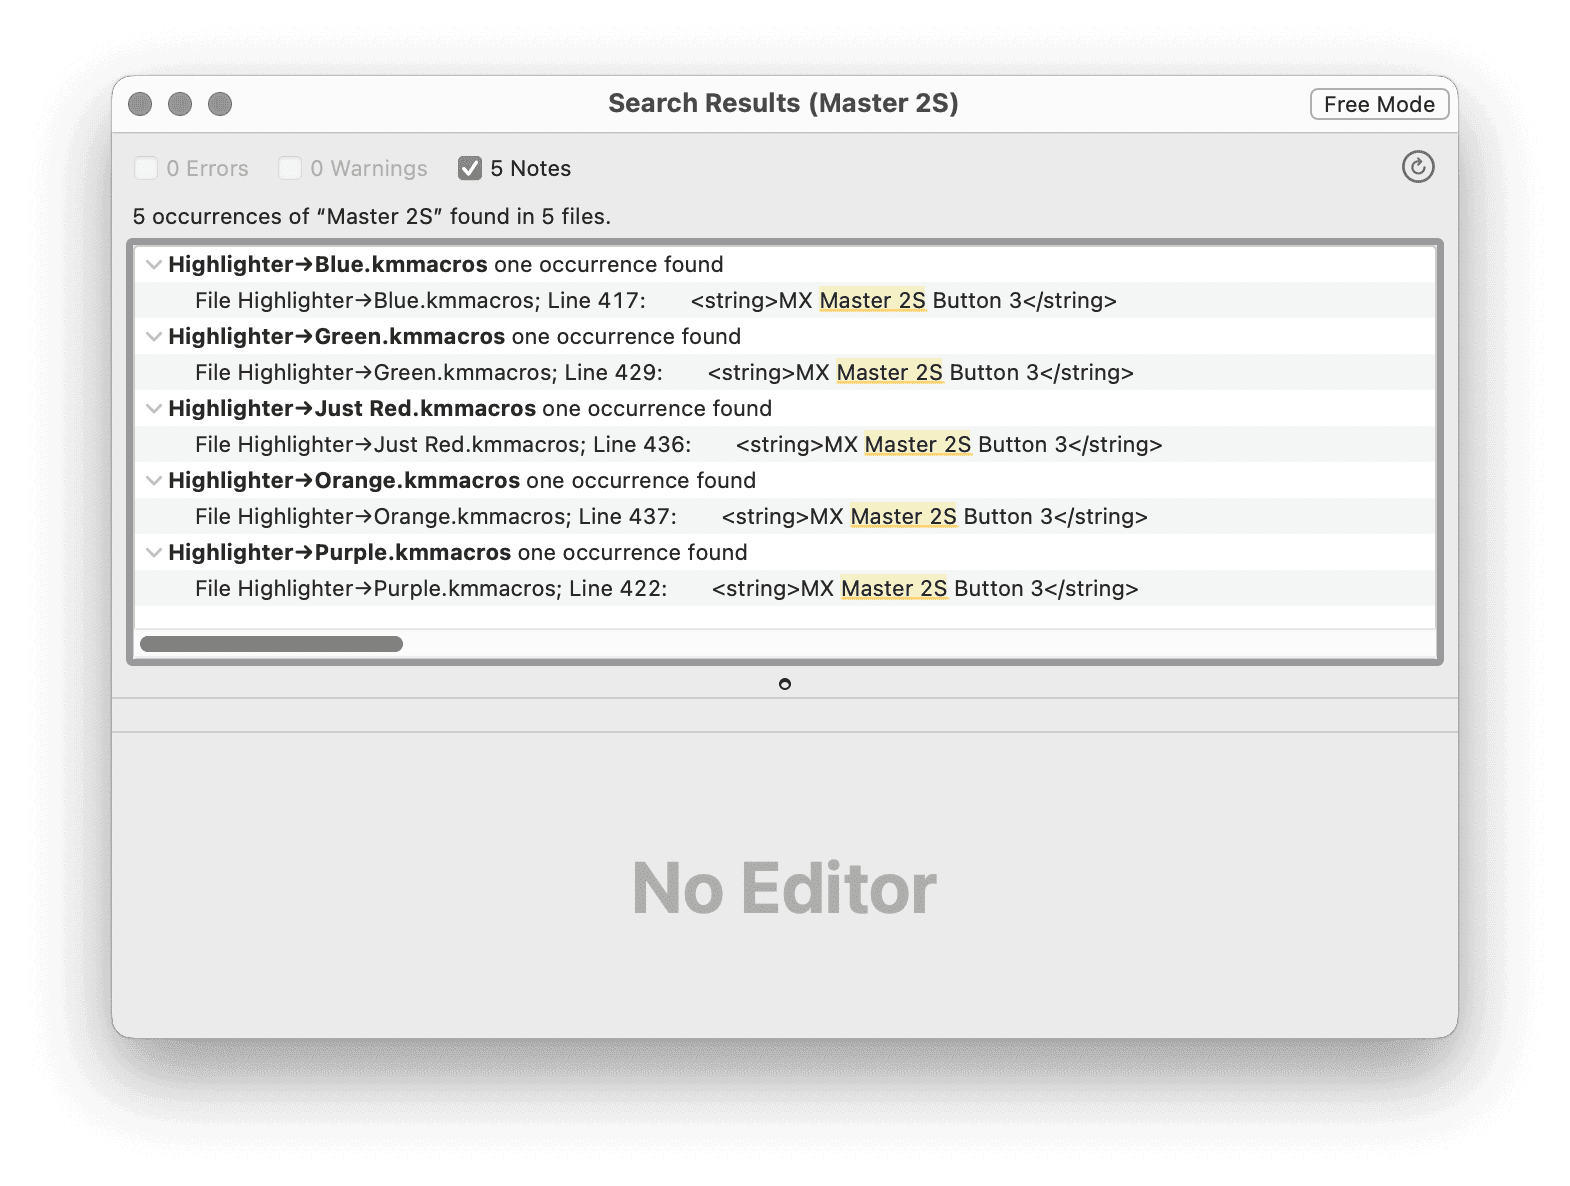Click the close window button
1570x1186 pixels.
click(x=140, y=104)
